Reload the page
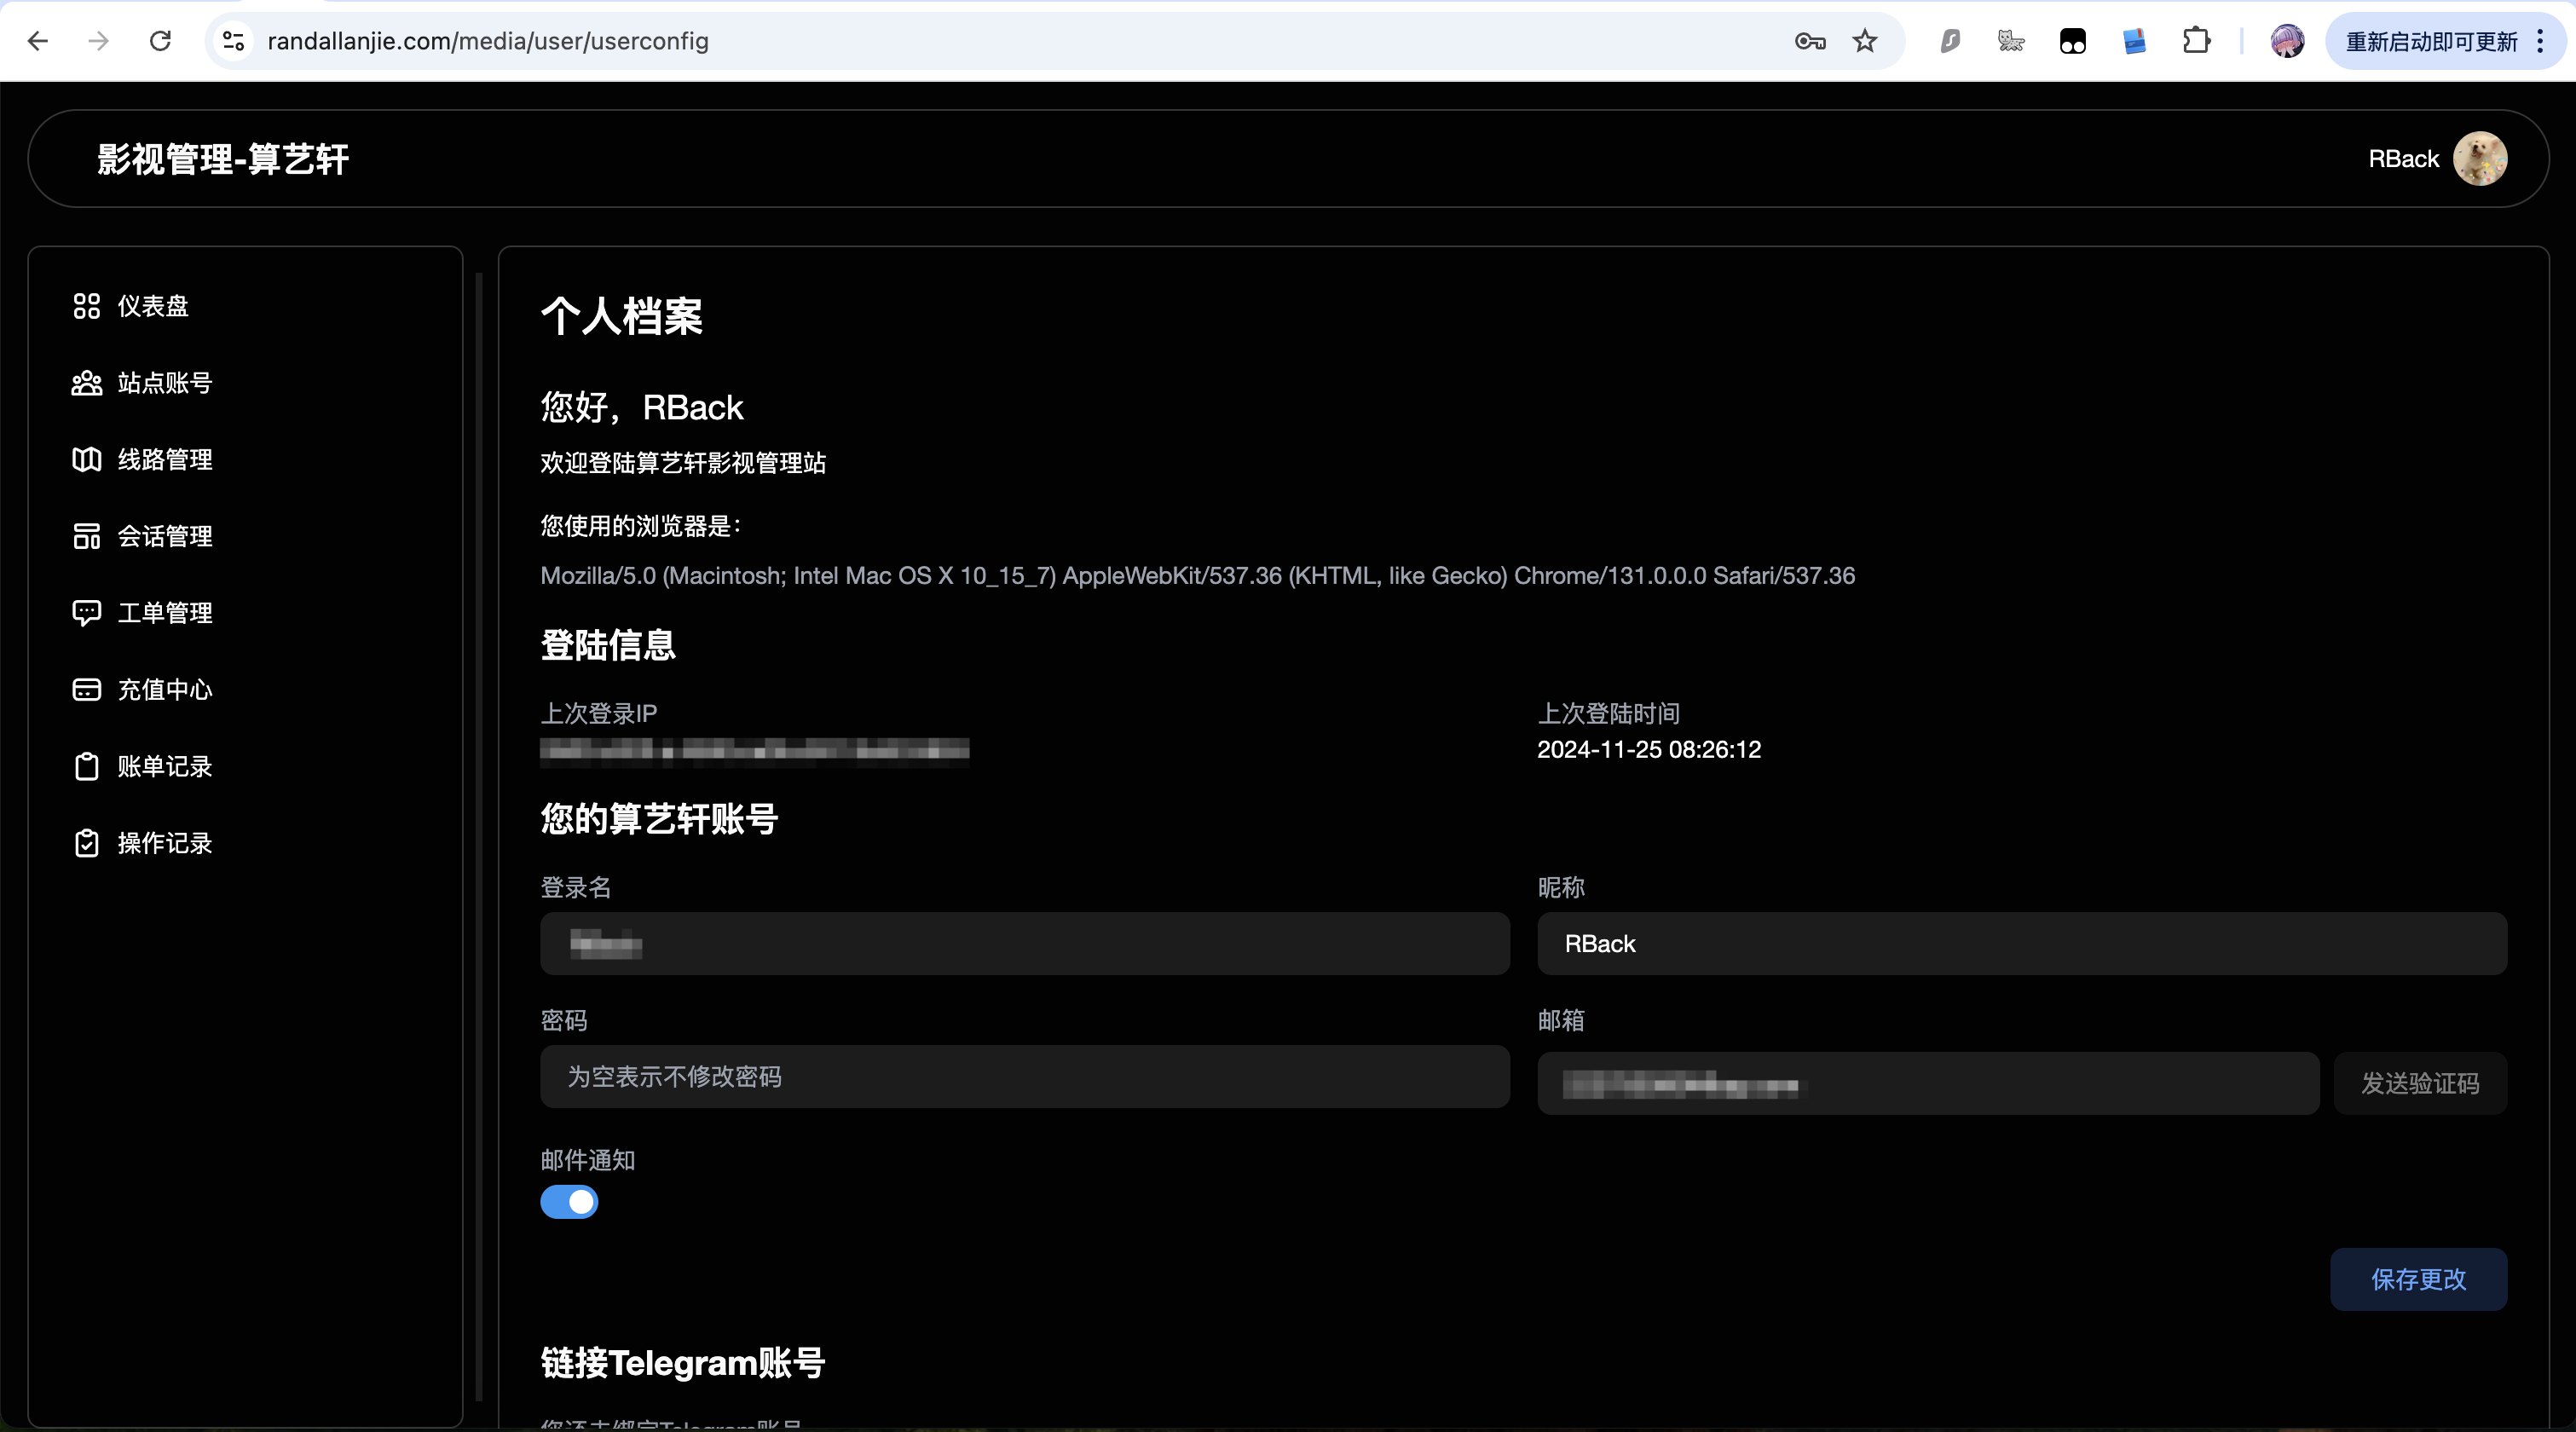 coord(160,41)
